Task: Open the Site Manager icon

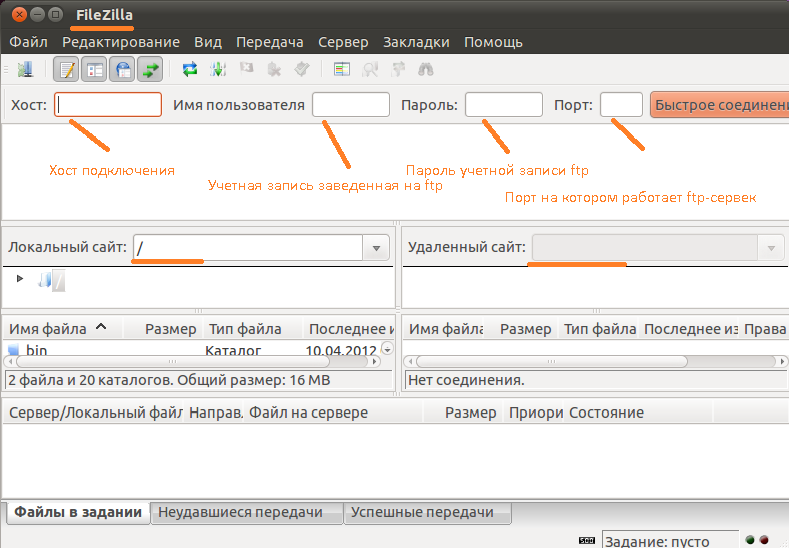Action: (x=25, y=70)
